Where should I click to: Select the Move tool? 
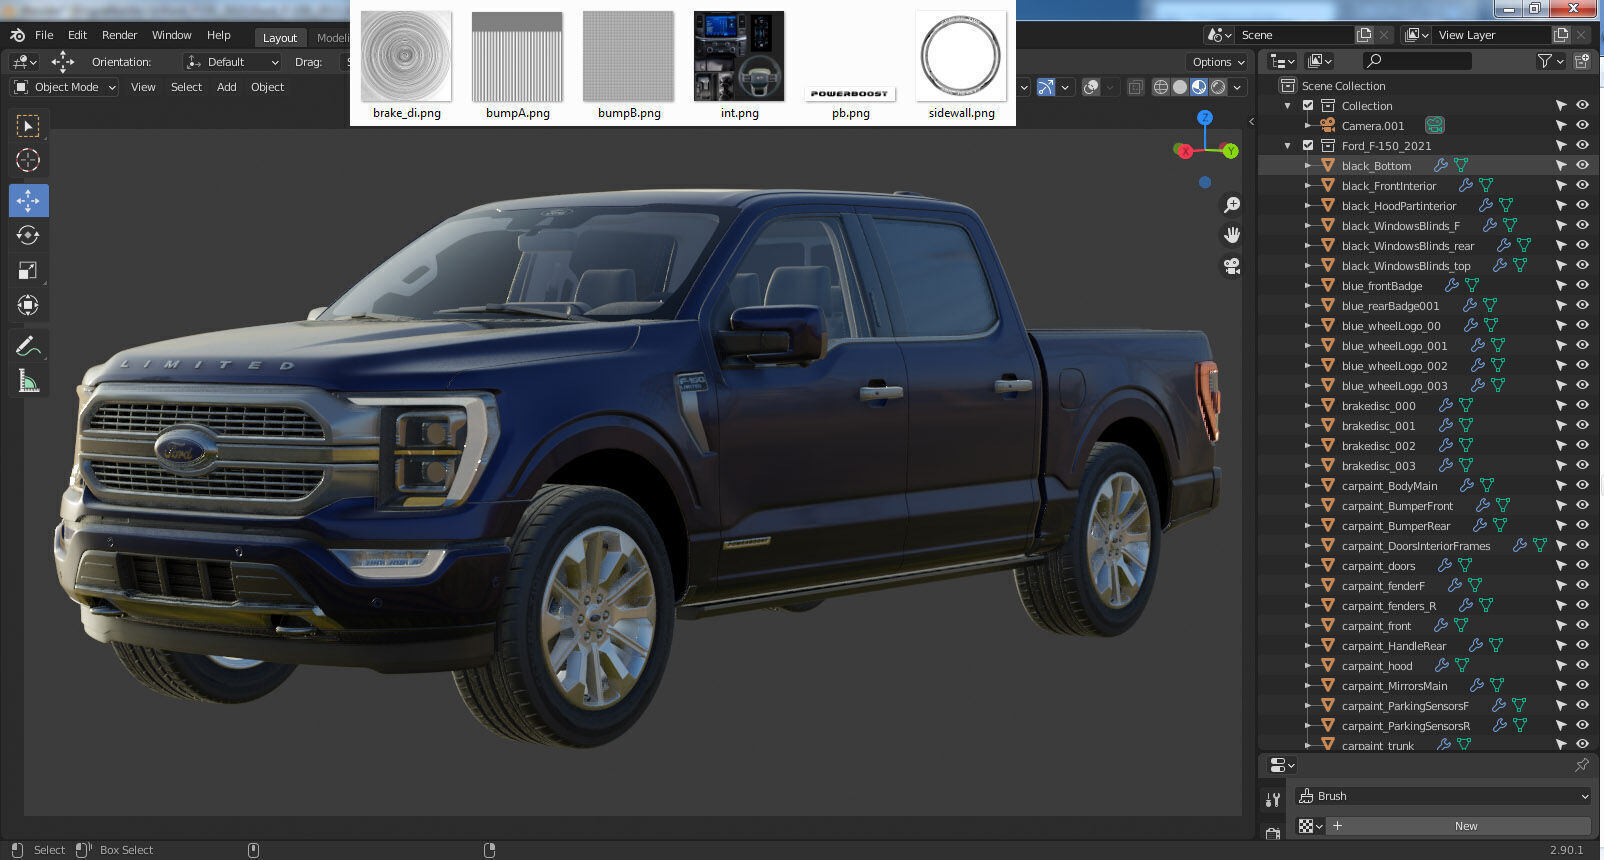tap(28, 201)
